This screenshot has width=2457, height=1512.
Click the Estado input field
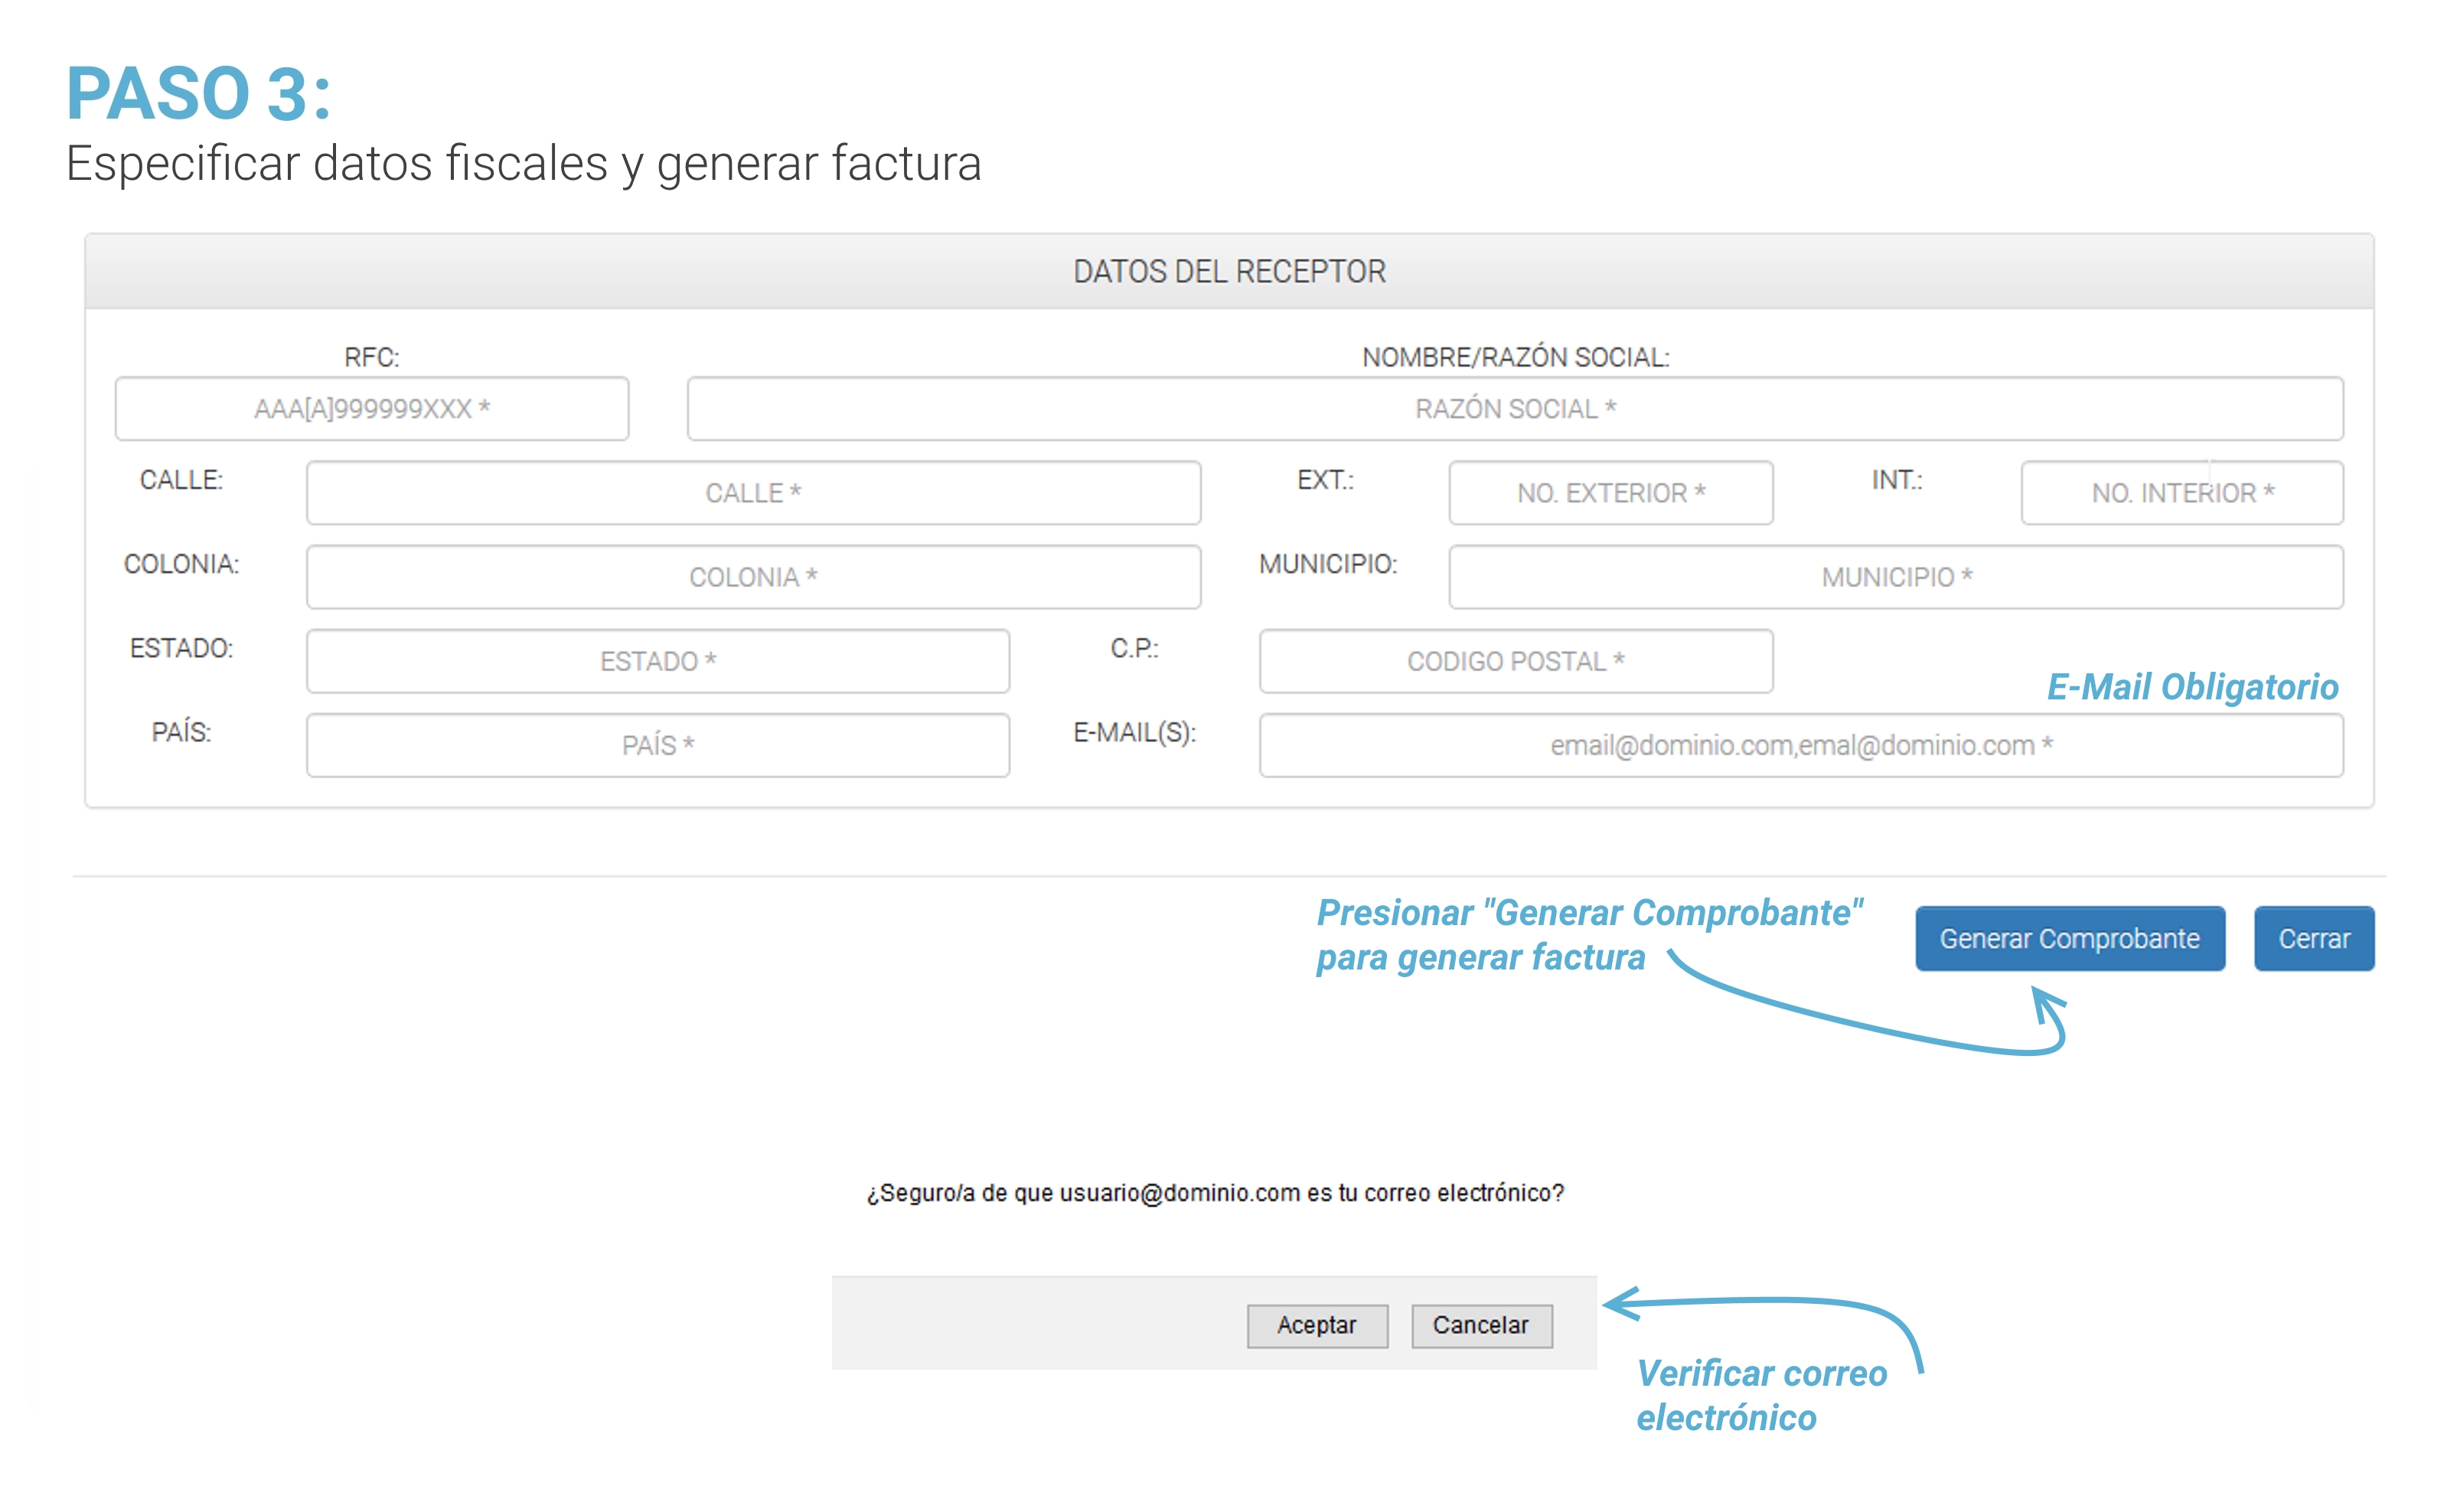657,660
